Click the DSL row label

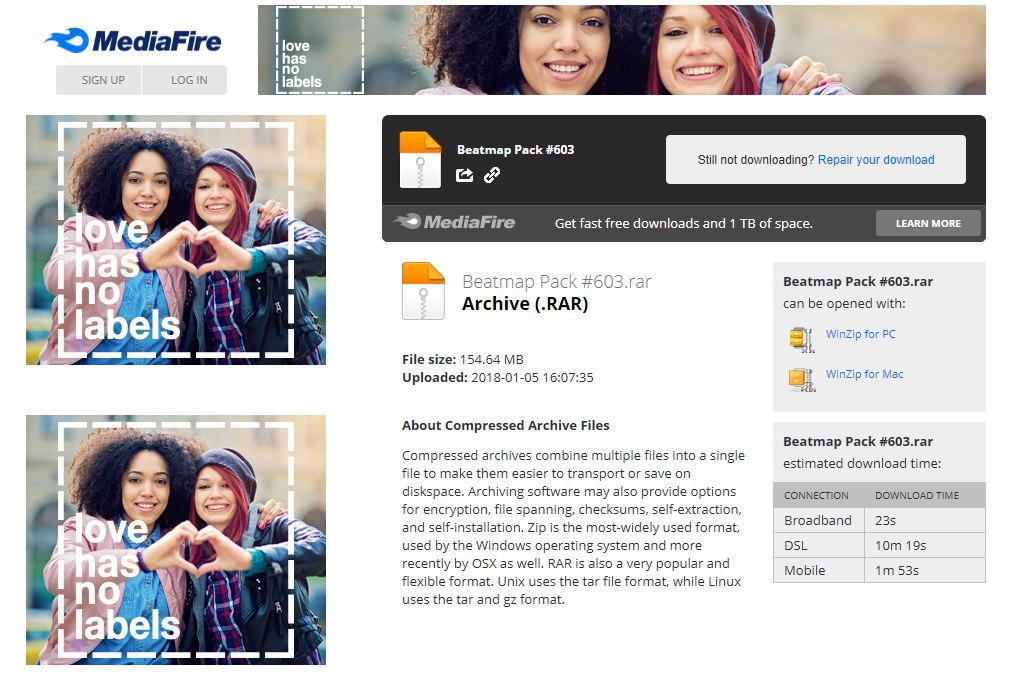(x=795, y=545)
